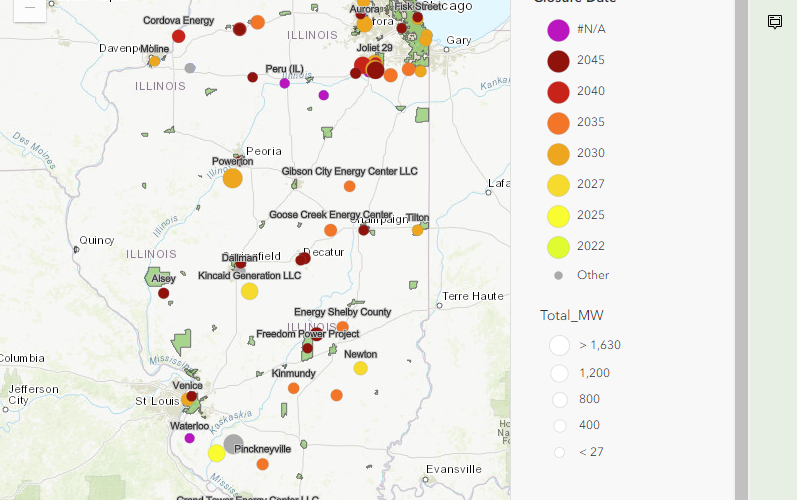
Task: Select the large gray marker near Pinckneyville
Action: pos(233,444)
